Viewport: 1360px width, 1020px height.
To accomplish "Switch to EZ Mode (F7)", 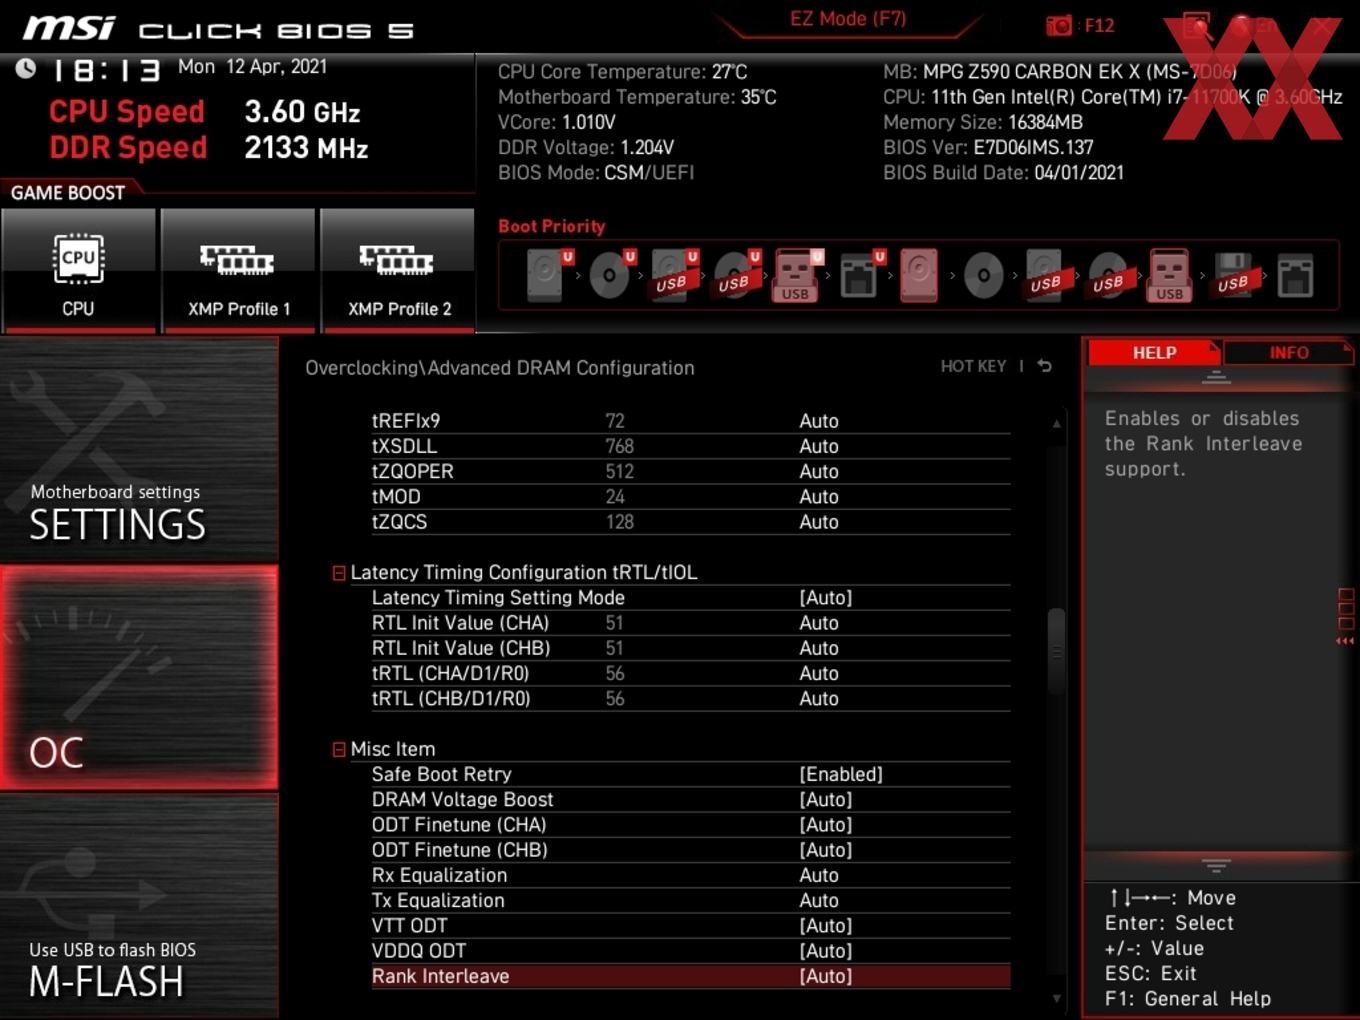I will [848, 18].
